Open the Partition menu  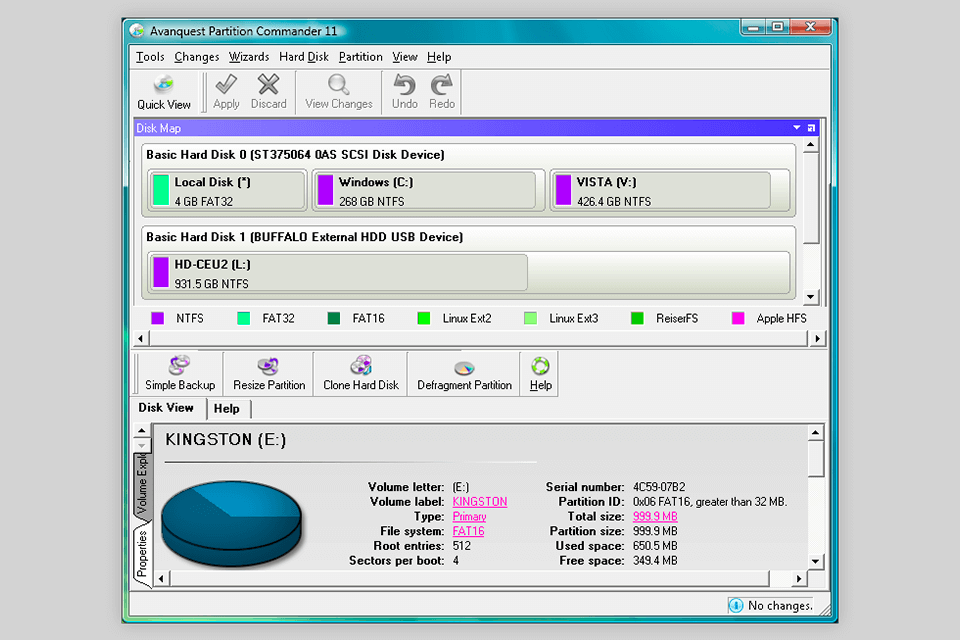361,57
